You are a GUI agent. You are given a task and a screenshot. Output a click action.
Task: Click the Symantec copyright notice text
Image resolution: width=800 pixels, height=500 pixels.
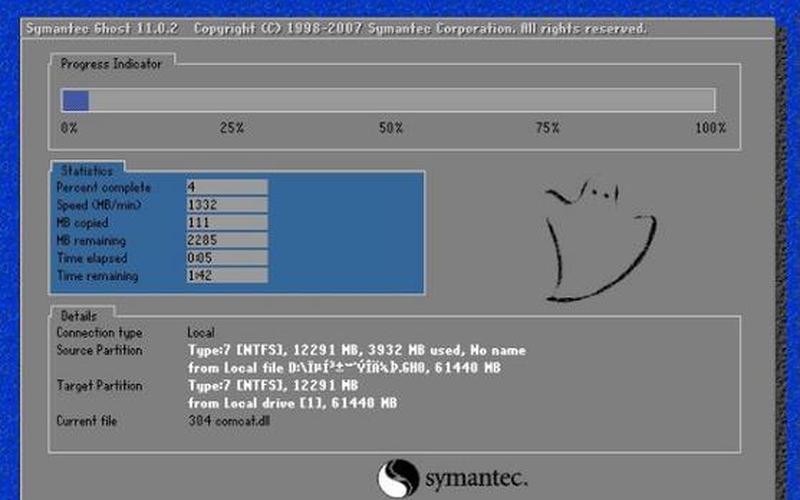click(x=420, y=28)
